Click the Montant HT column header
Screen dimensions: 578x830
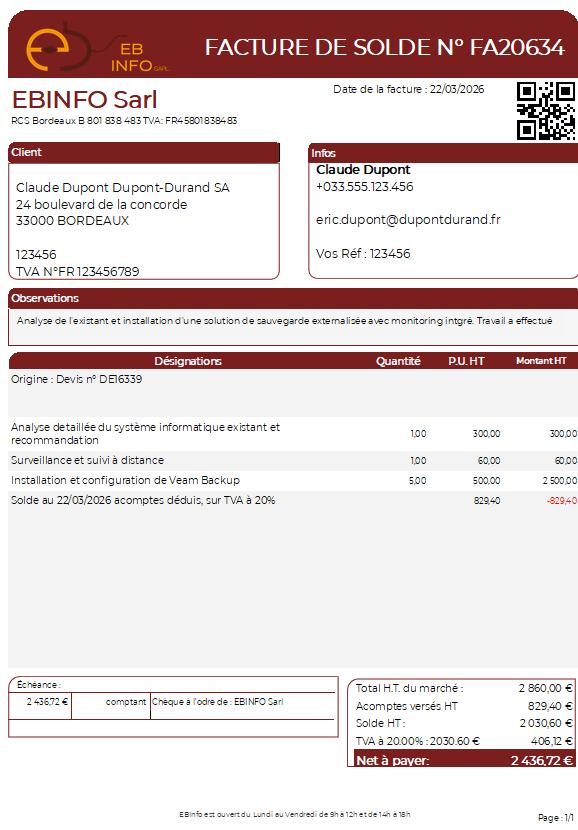pyautogui.click(x=541, y=361)
